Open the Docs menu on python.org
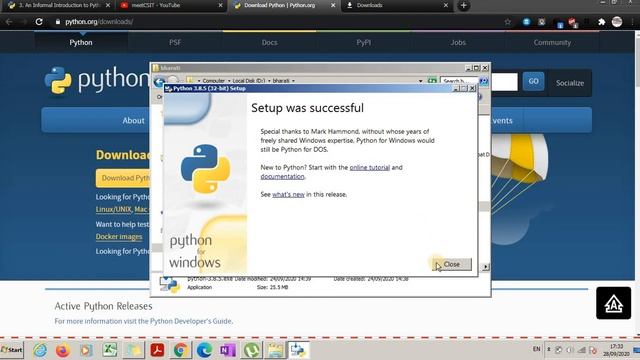Viewport: 640px width, 360px height. 269,42
